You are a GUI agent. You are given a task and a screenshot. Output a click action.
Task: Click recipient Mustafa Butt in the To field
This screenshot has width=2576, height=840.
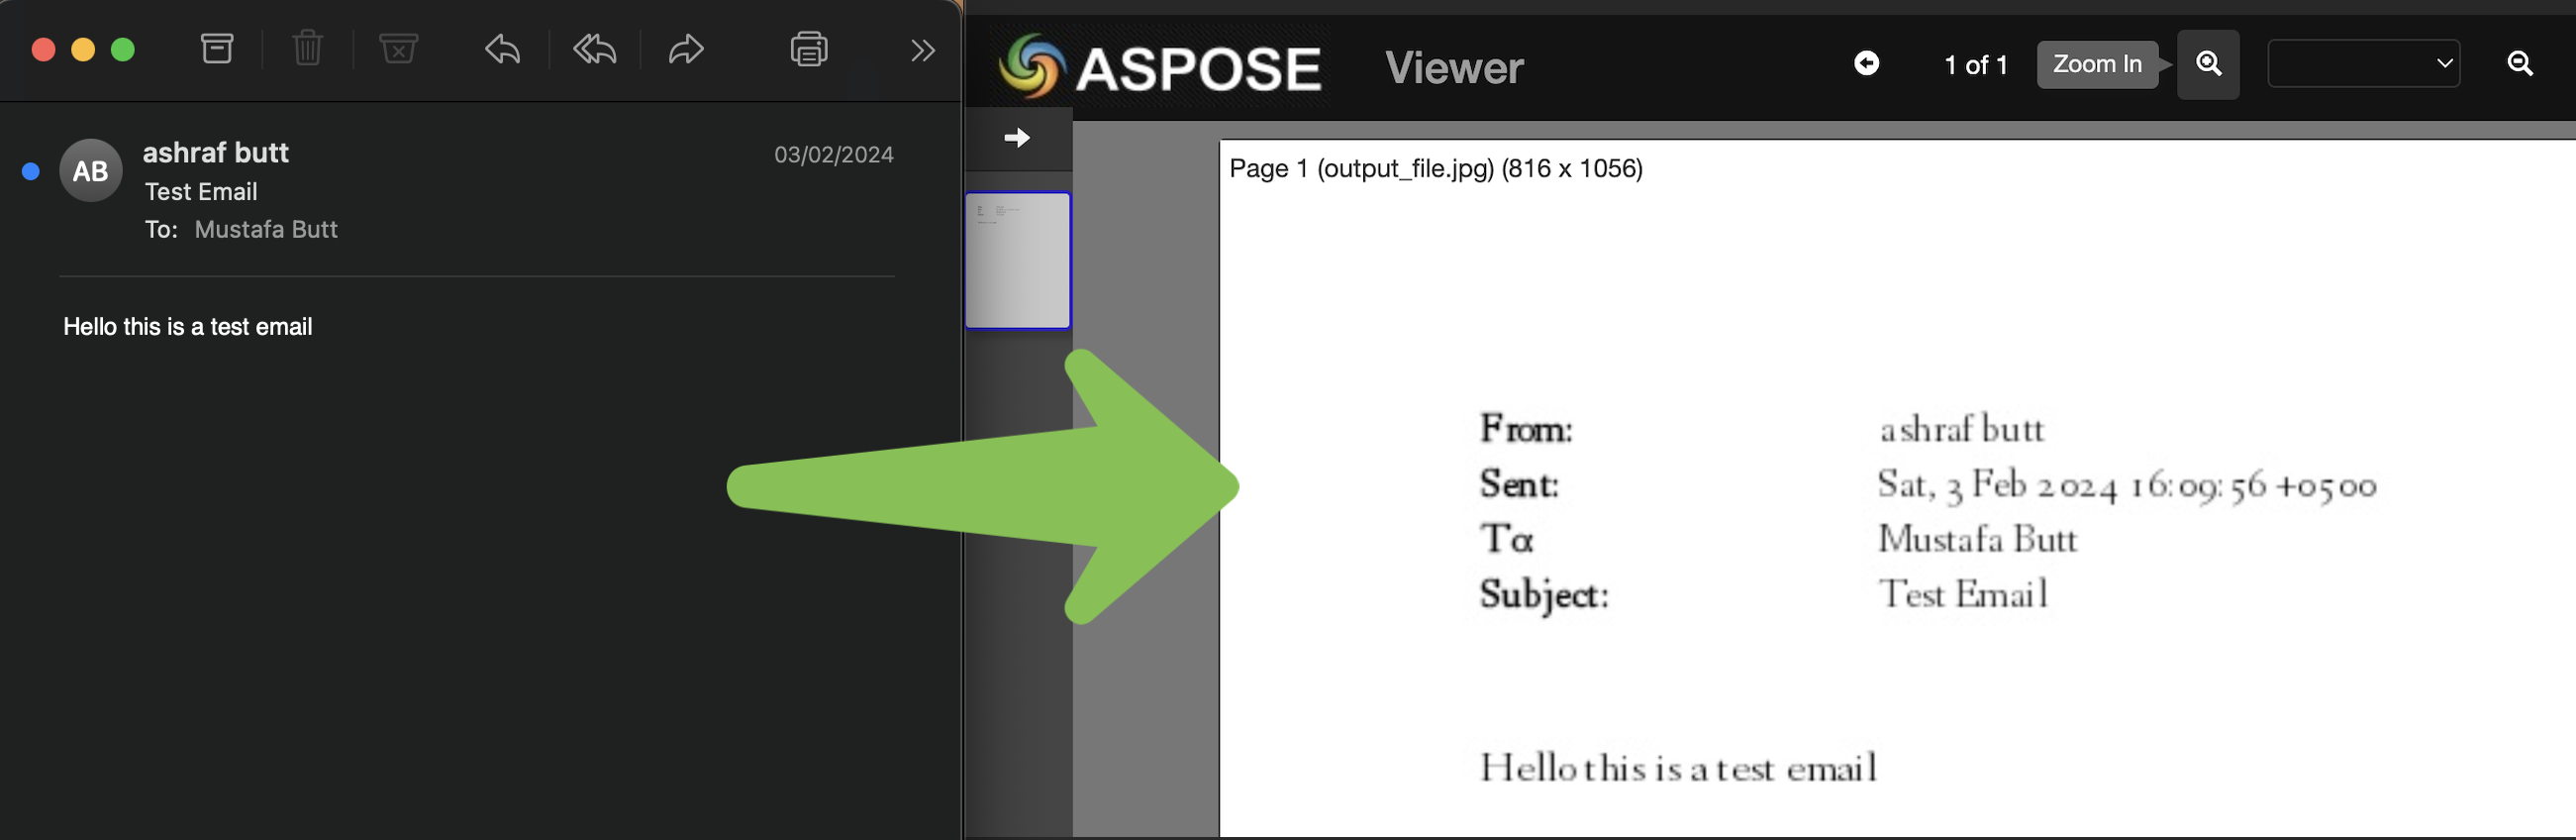[266, 230]
